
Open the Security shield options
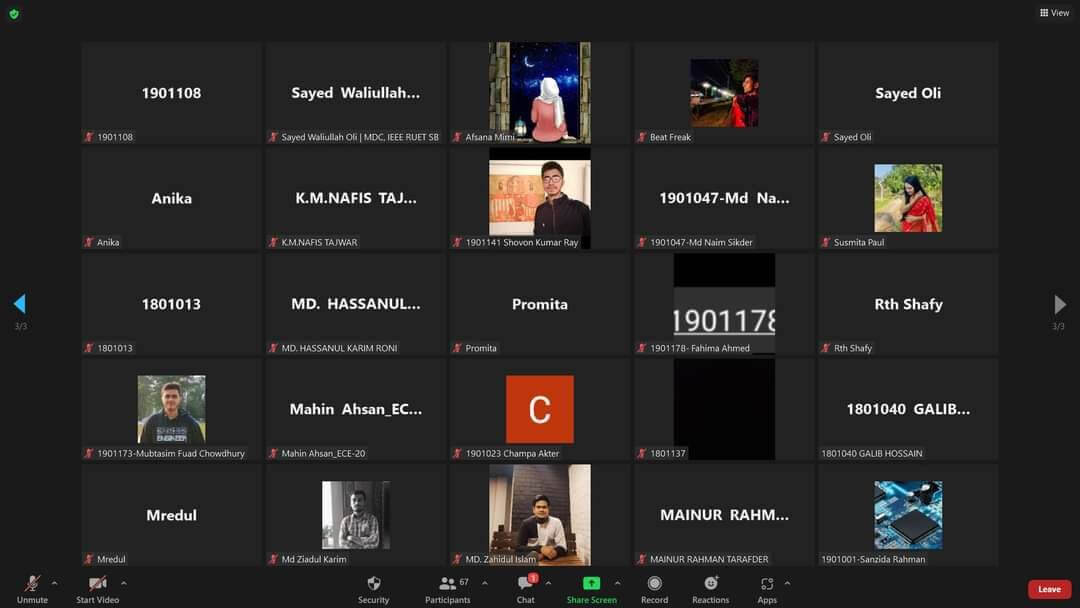pos(373,588)
